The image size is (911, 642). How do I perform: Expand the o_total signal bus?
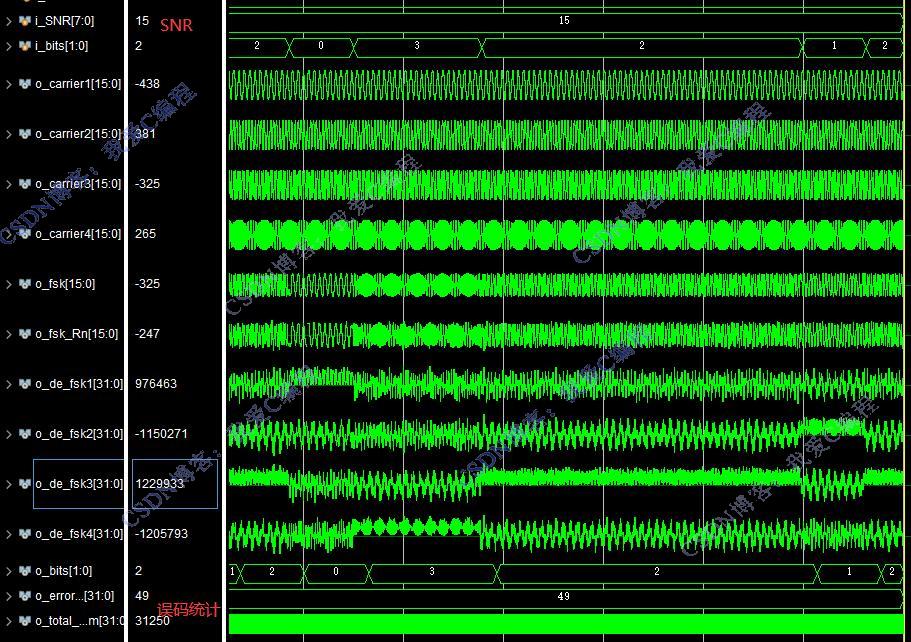(8, 621)
